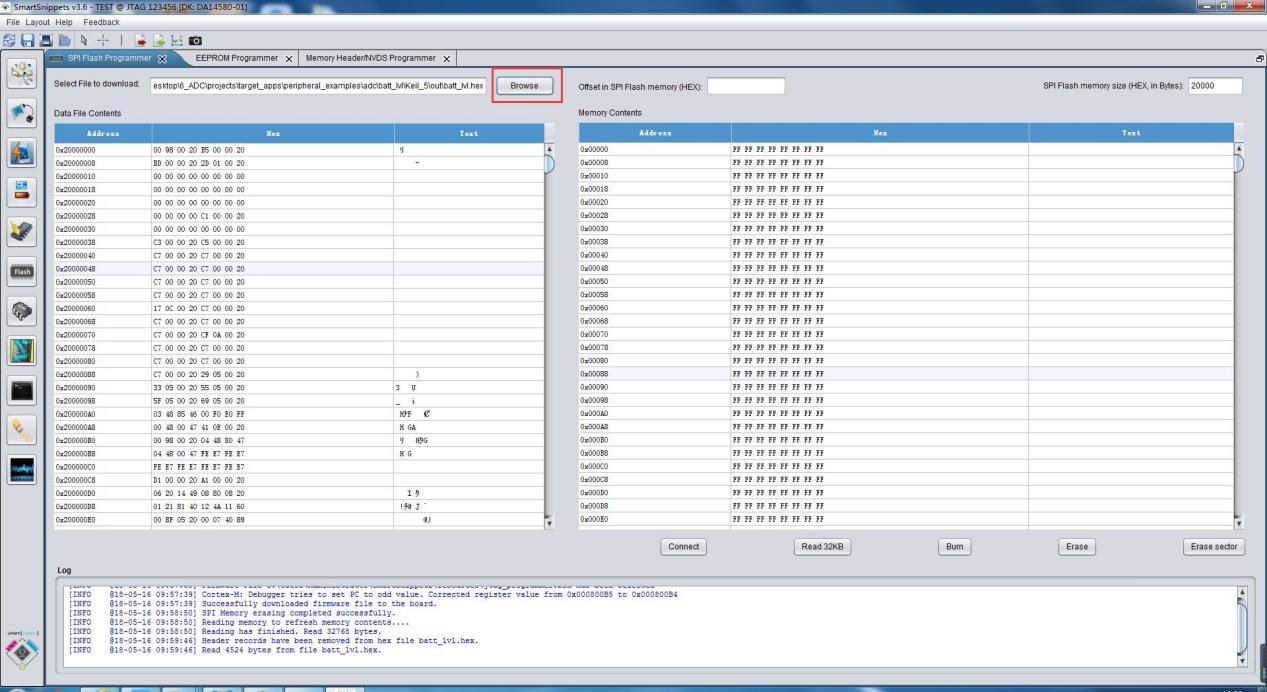Open the Help menu
This screenshot has width=1267, height=692.
coord(64,22)
